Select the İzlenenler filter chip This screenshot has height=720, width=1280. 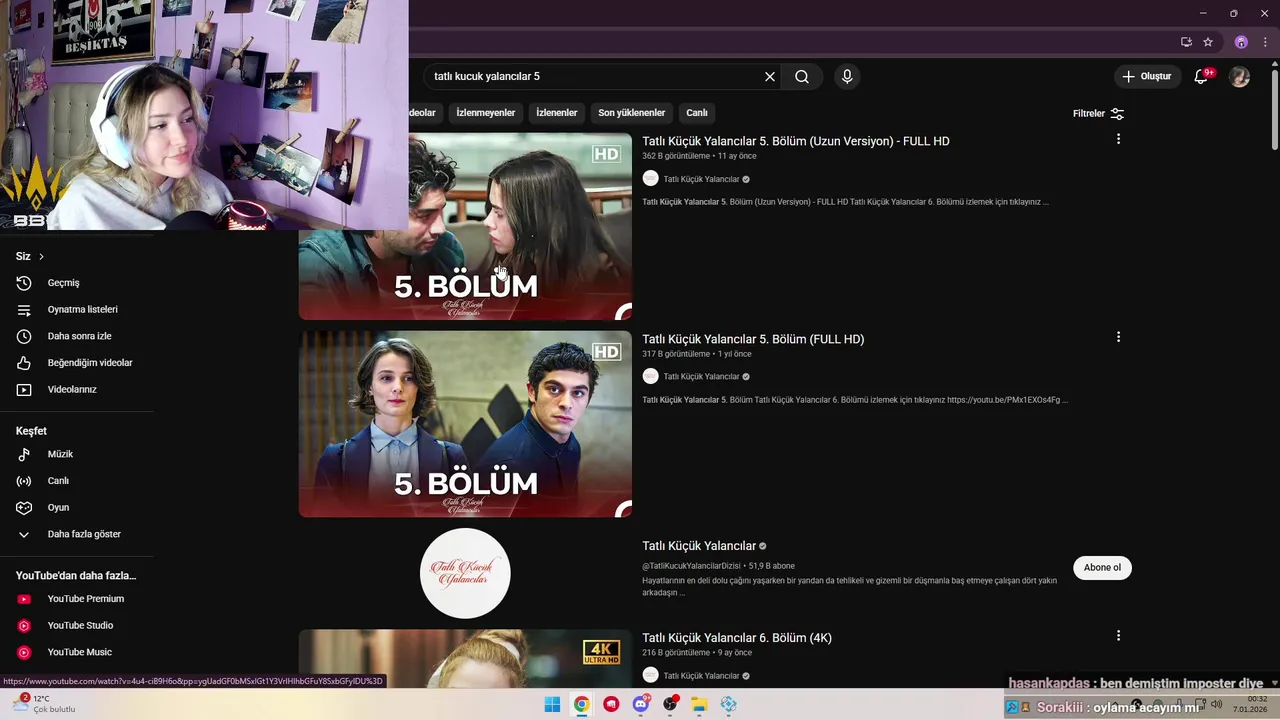coord(557,113)
